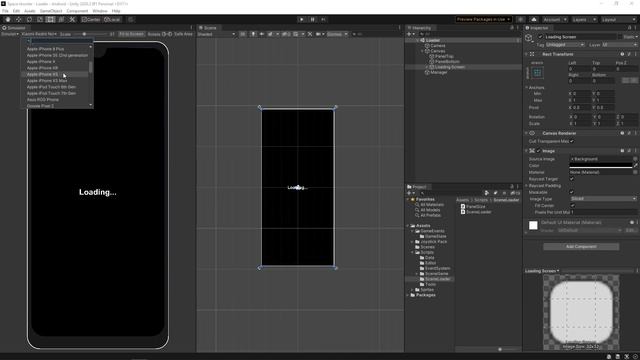Image resolution: width=640 pixels, height=360 pixels.
Task: Toggle the Static checkbox
Action: click(x=620, y=37)
